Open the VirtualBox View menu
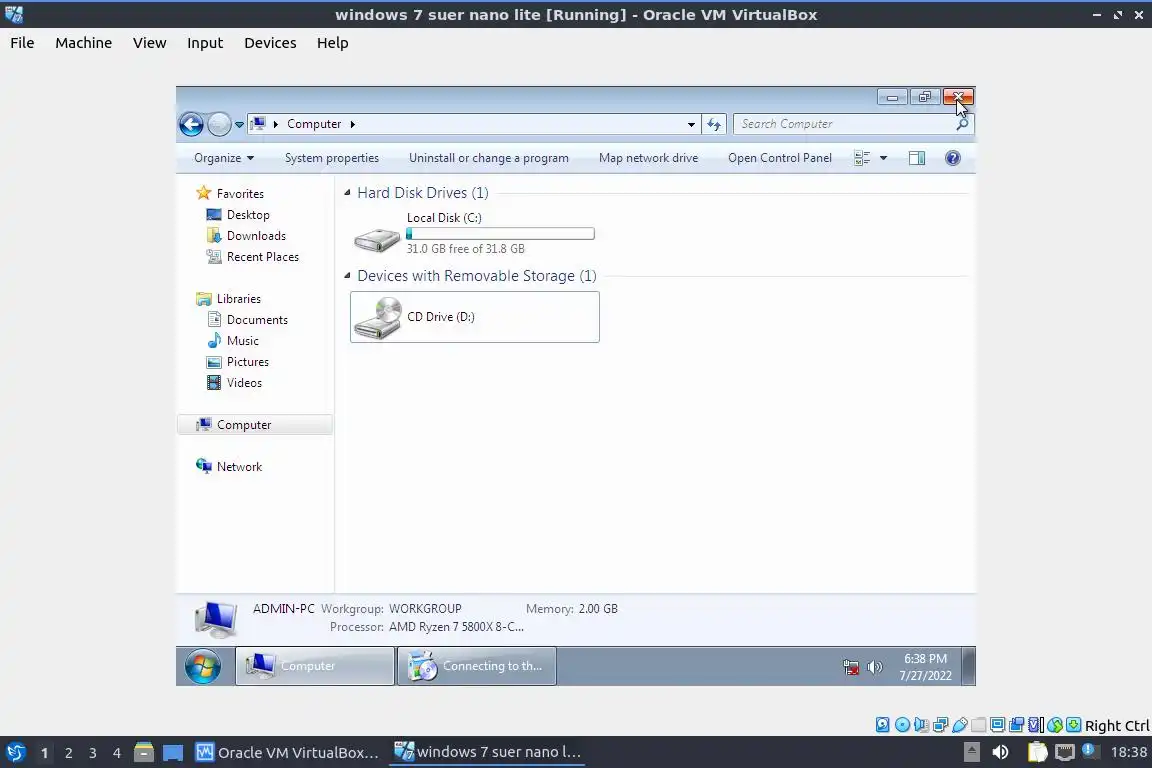Image resolution: width=1152 pixels, height=768 pixels. click(x=149, y=43)
